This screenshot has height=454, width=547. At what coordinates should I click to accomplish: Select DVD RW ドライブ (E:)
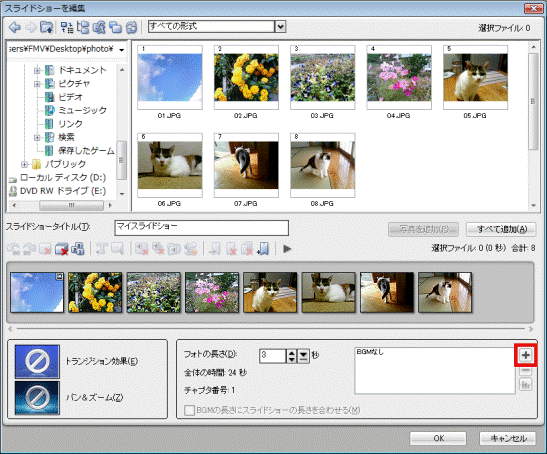tap(63, 191)
